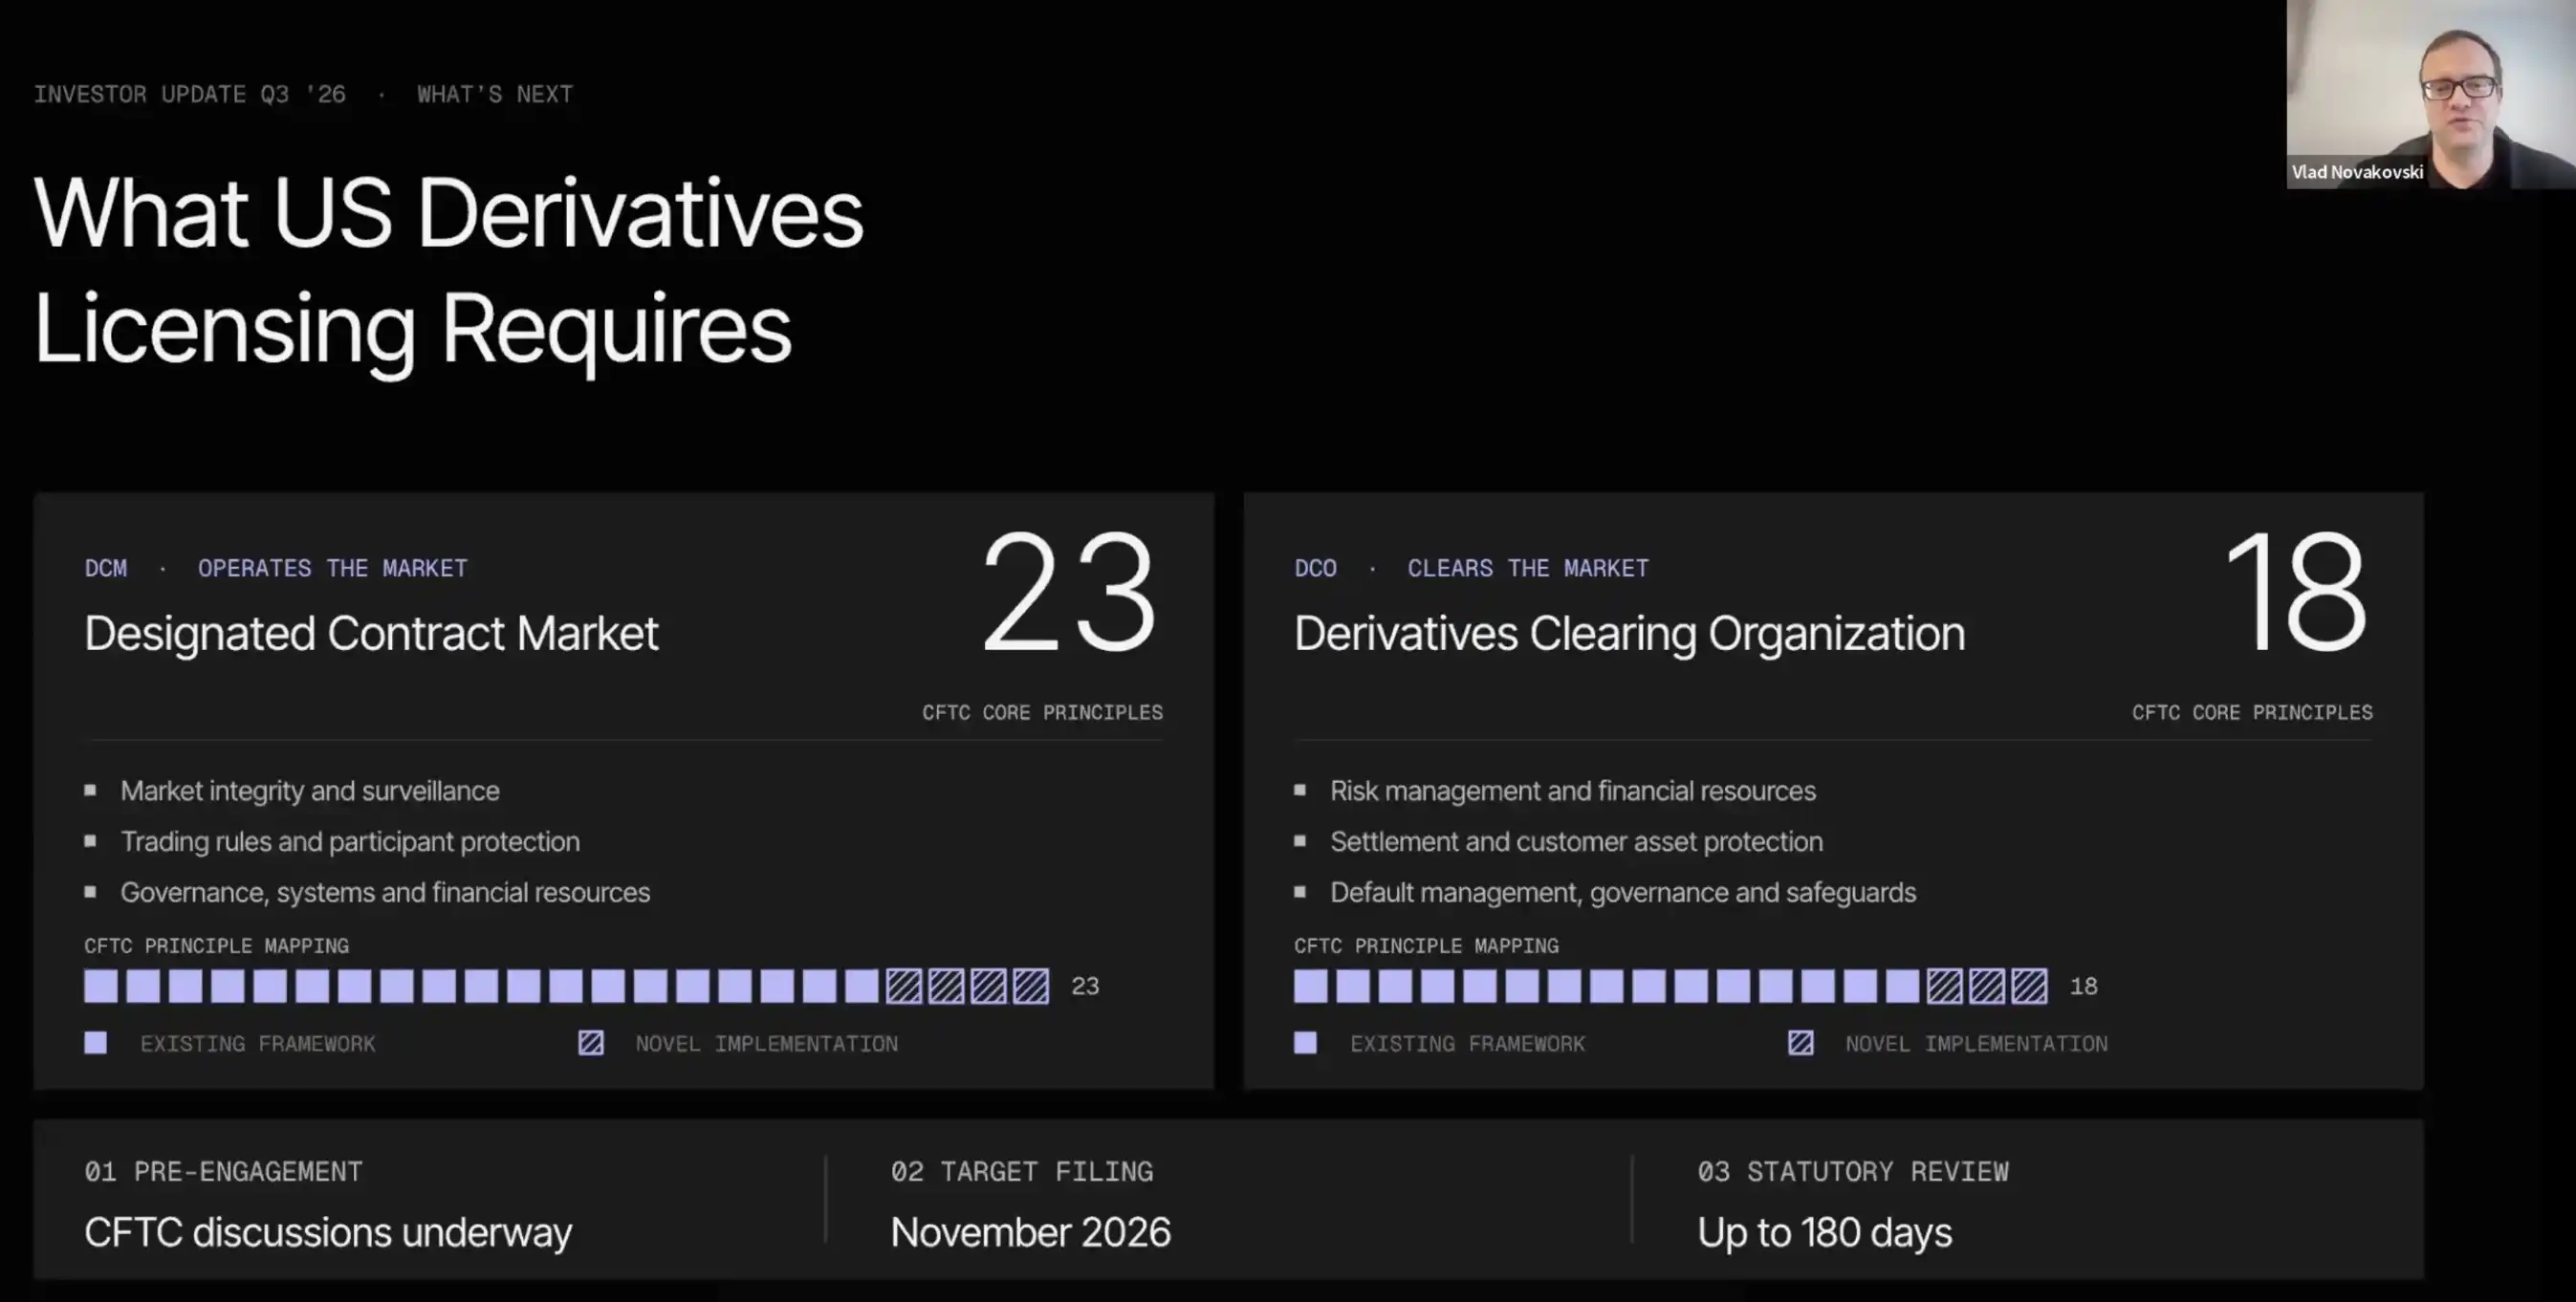Click the 'Vlad Novakovski' name label
Screen dimensions: 2576x1302
click(x=2357, y=172)
